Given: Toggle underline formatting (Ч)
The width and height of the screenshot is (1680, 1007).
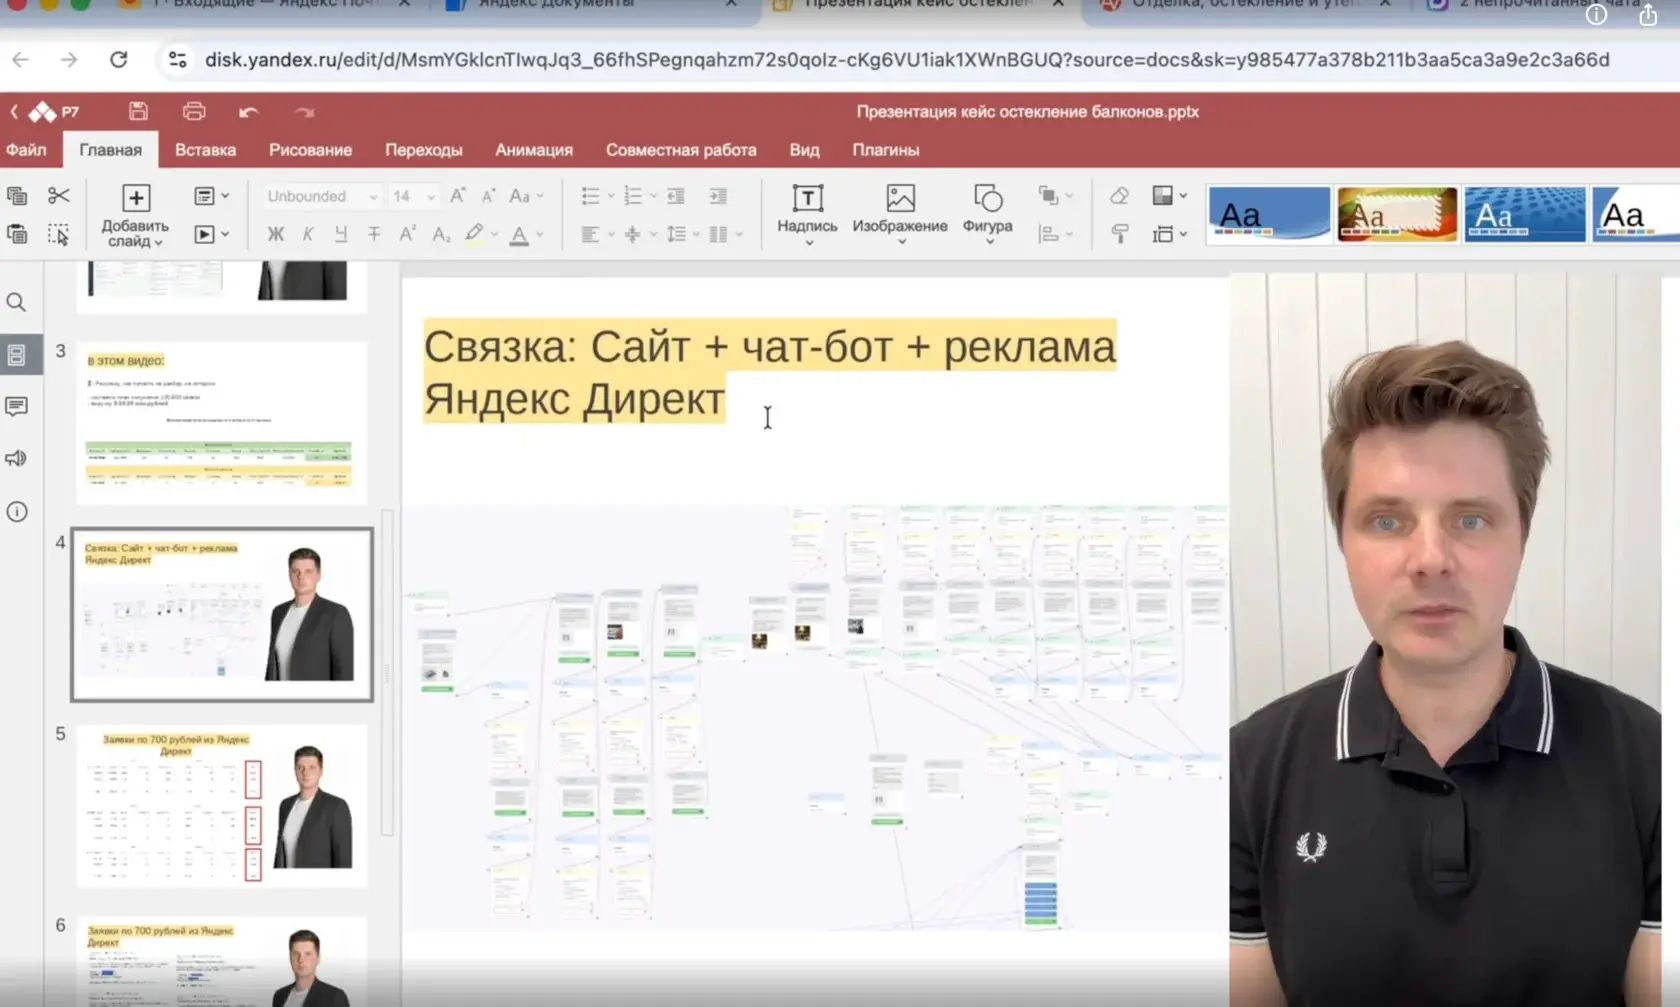Looking at the screenshot, I should [x=341, y=234].
